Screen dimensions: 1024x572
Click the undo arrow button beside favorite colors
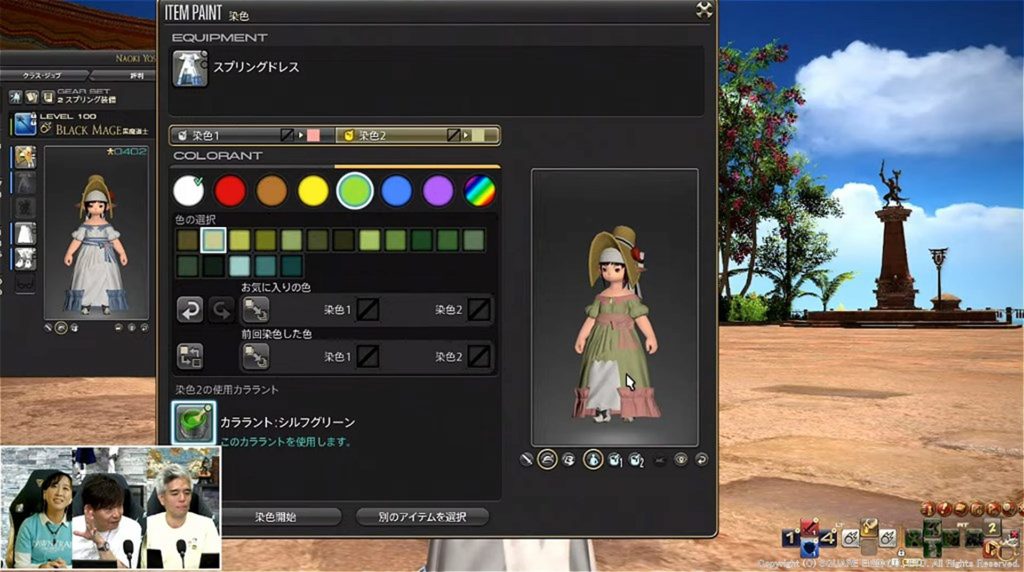tap(190, 309)
